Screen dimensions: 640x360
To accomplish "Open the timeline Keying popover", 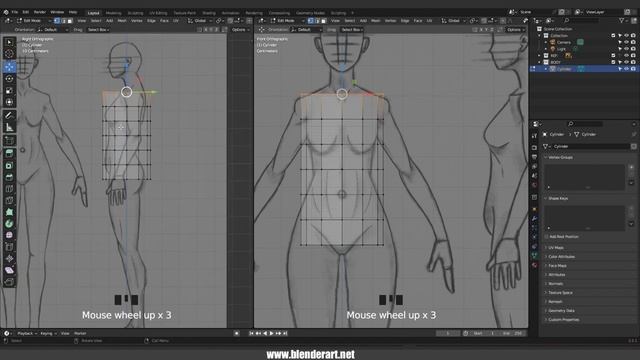I will [48, 333].
